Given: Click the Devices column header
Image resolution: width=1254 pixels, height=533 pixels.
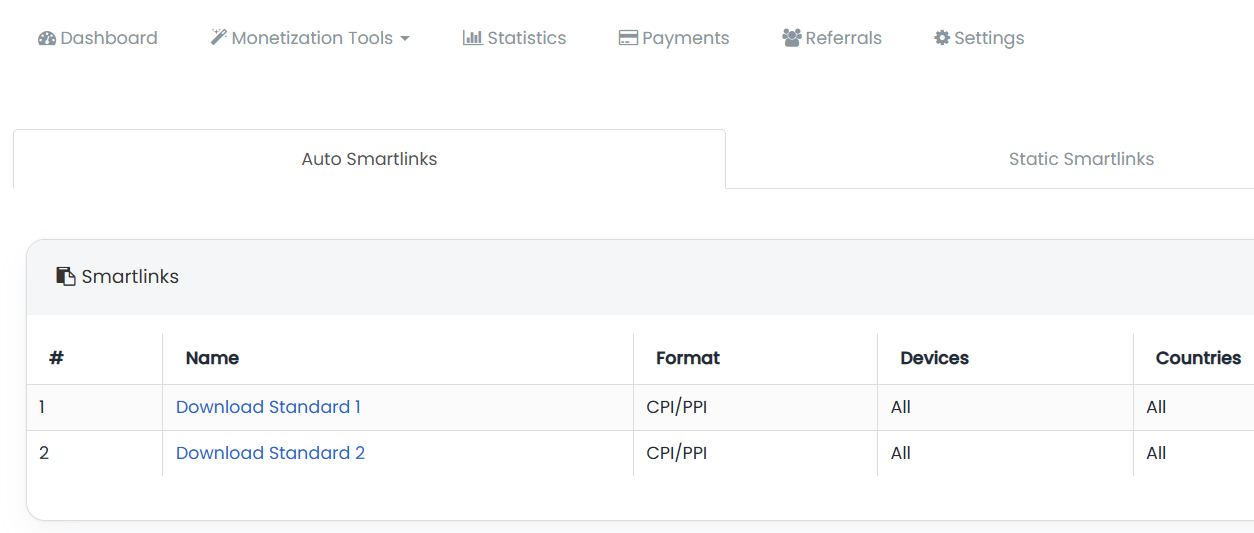Looking at the screenshot, I should tap(934, 358).
